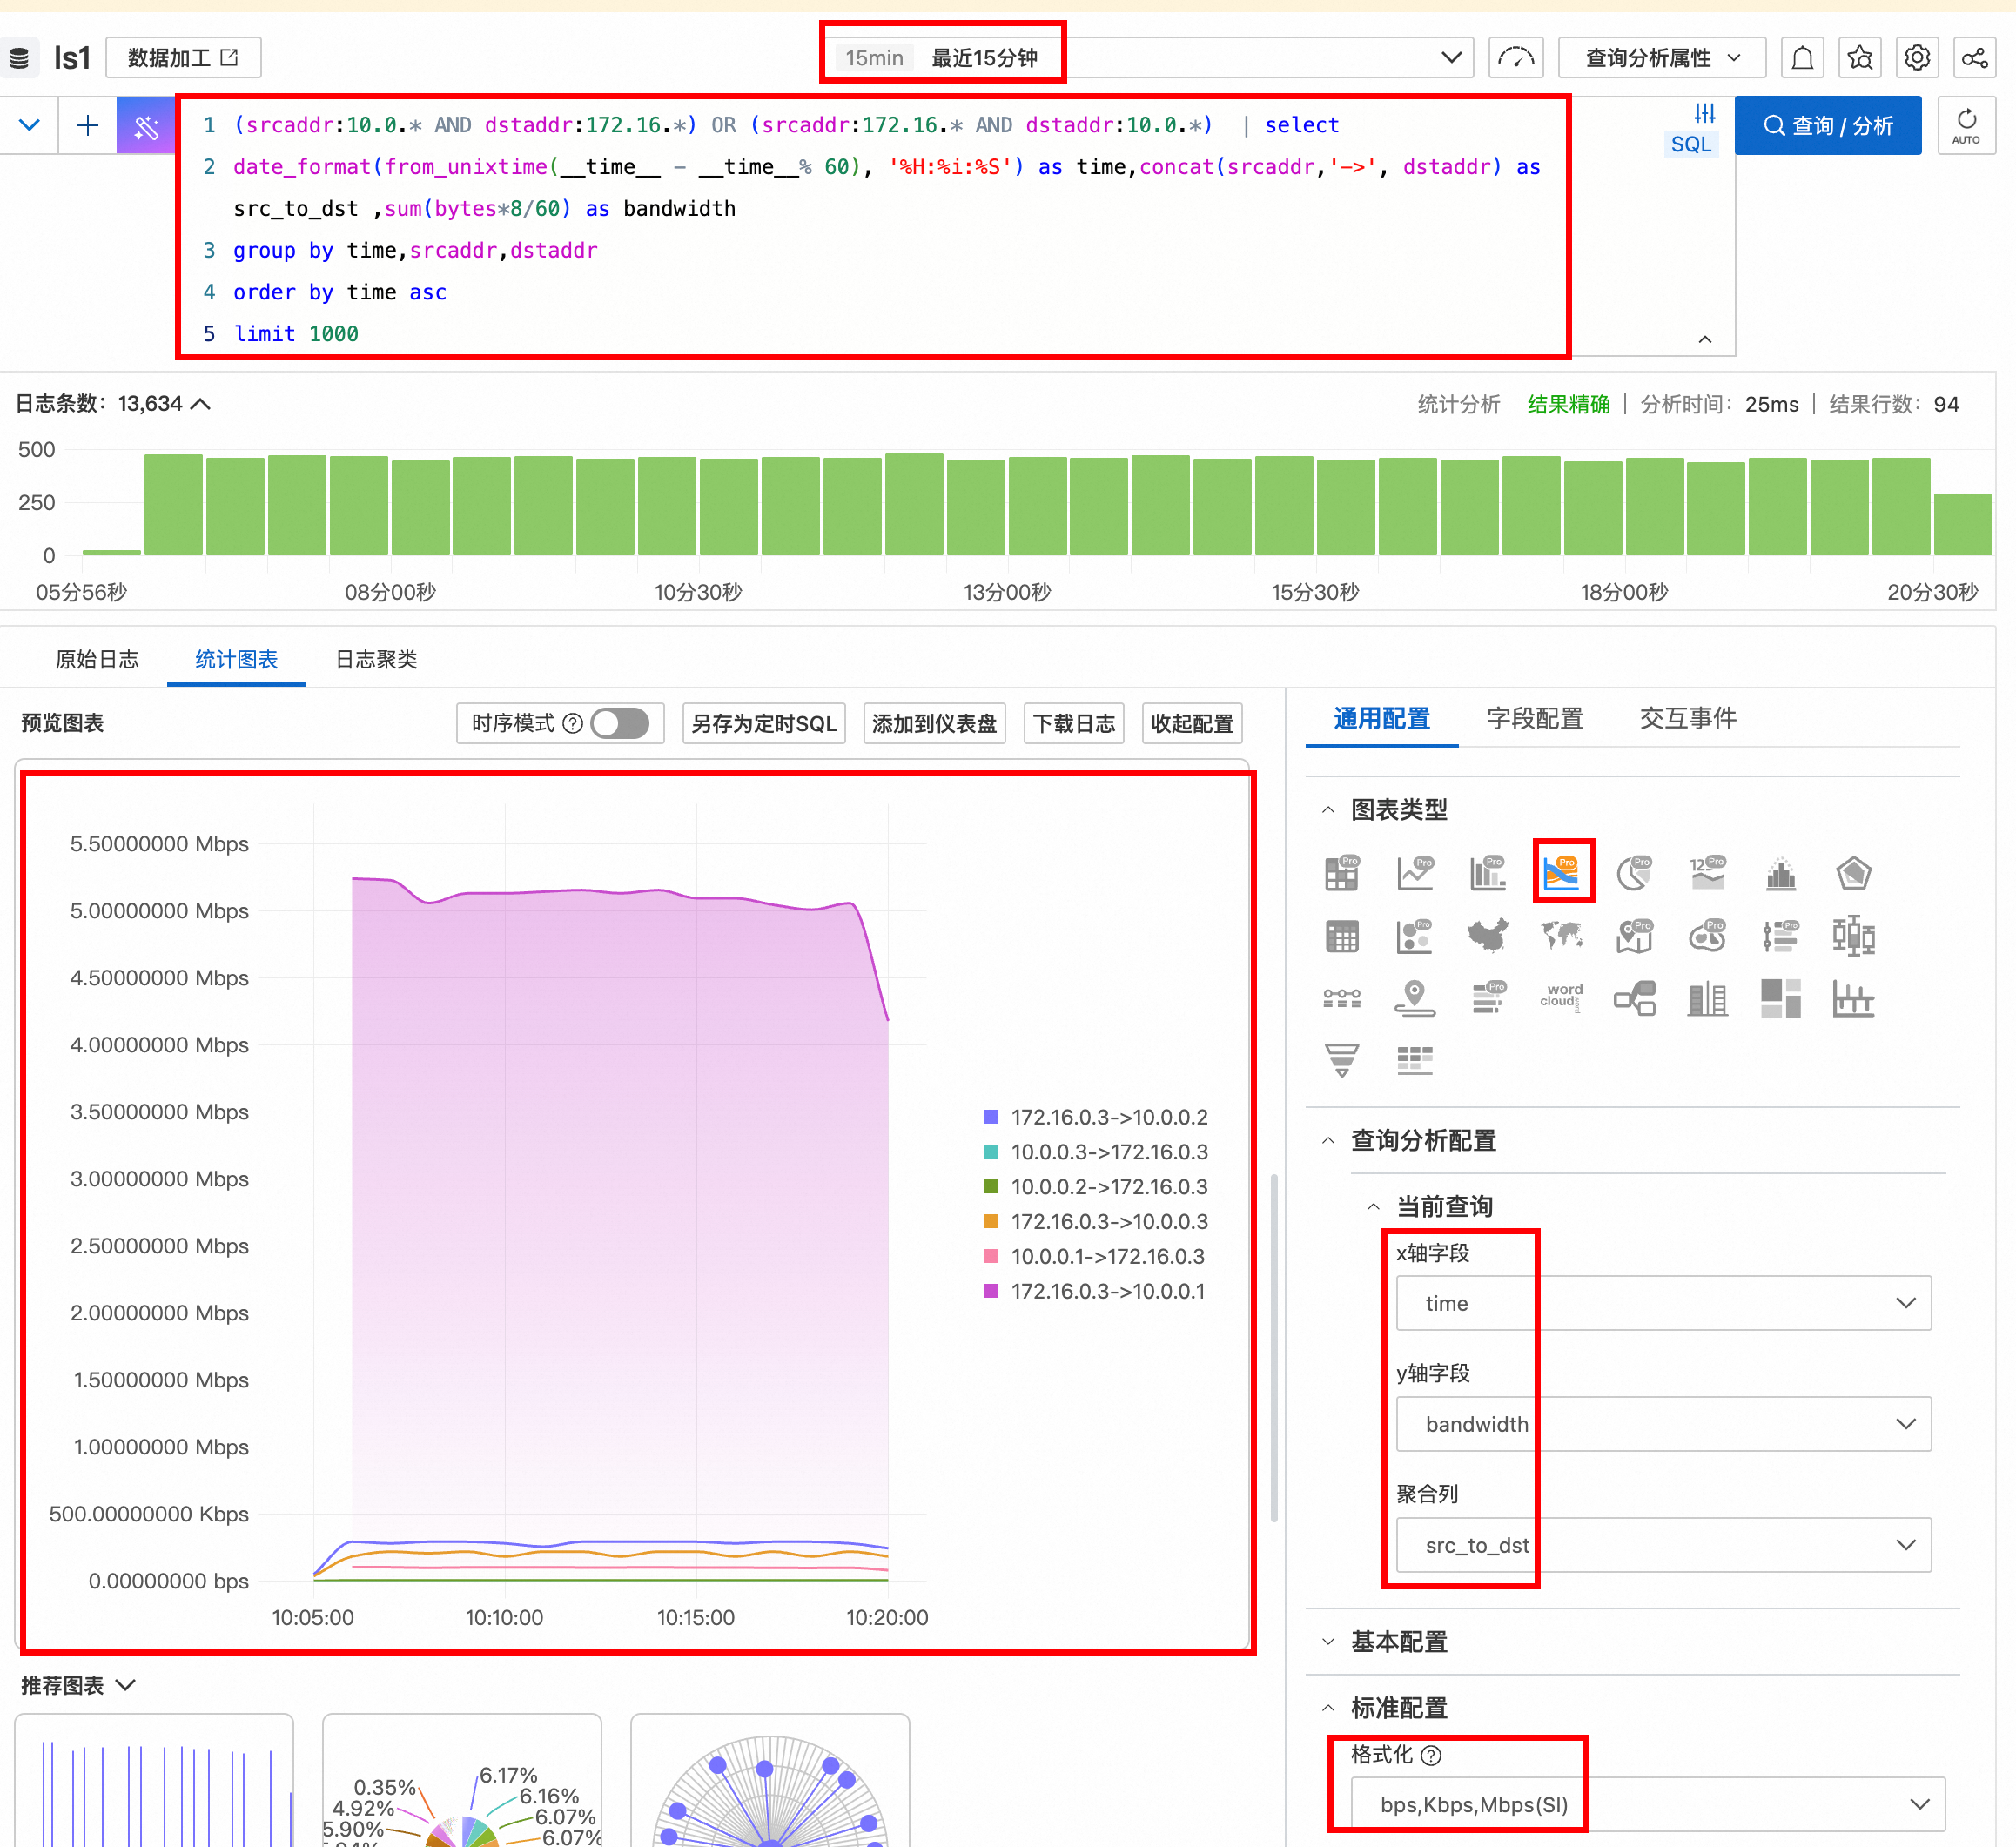Screen dimensions: 2016x1847
Task: Select the location pin trajectory map icon
Action: tap(1415, 997)
